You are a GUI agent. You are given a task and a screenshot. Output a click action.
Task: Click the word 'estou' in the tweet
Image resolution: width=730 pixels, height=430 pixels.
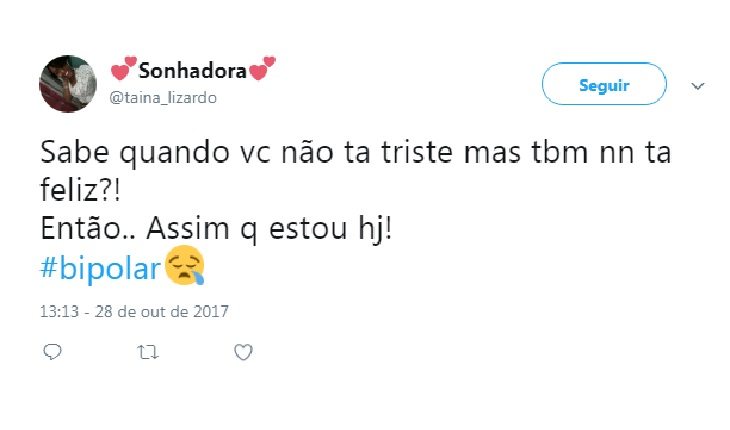(308, 229)
